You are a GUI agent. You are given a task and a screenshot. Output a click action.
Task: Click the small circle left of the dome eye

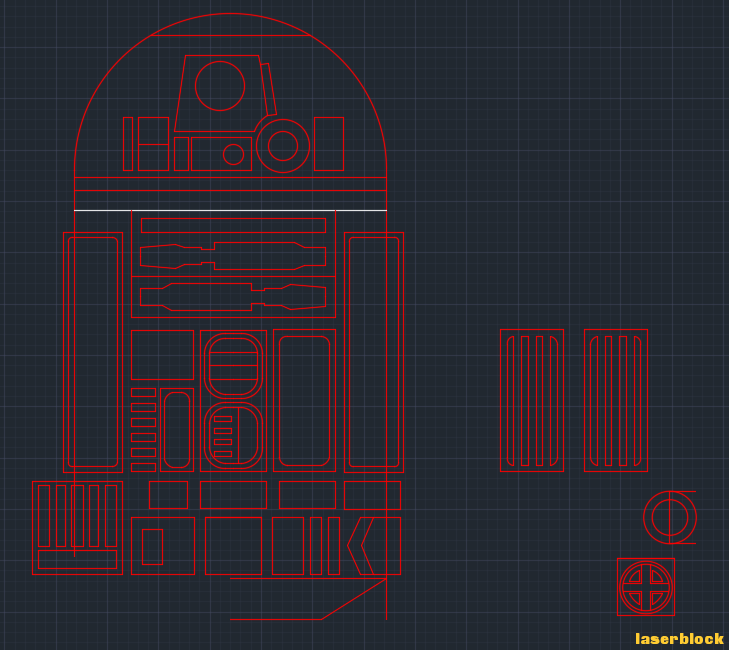[x=233, y=154]
